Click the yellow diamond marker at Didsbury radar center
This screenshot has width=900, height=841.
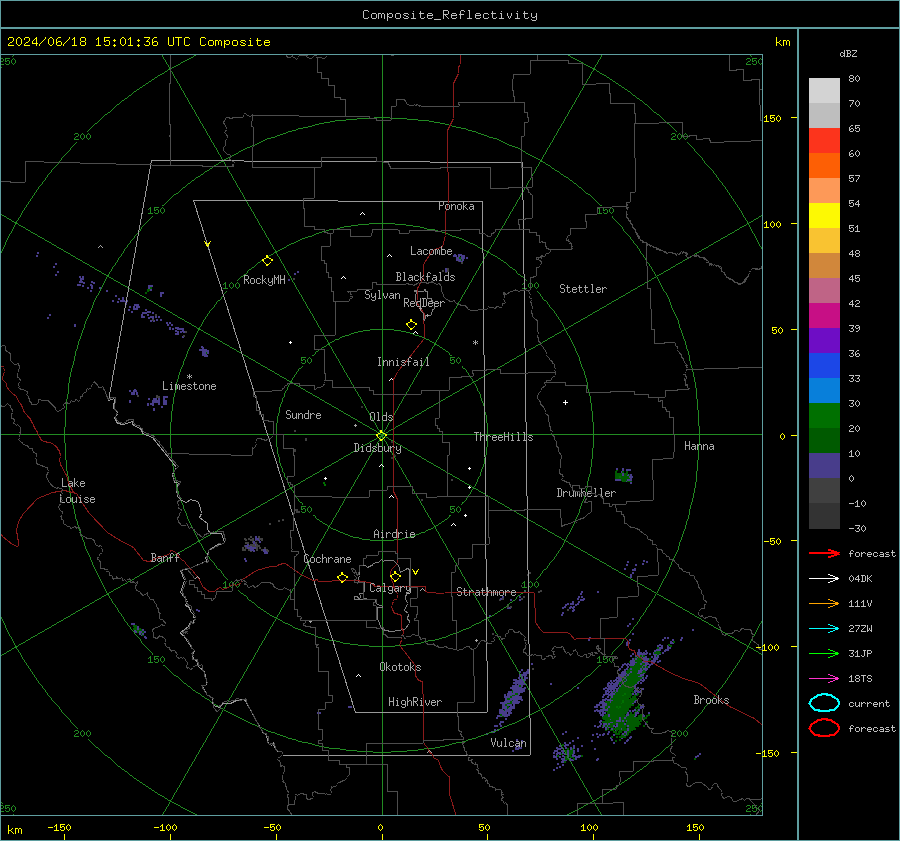[381, 436]
